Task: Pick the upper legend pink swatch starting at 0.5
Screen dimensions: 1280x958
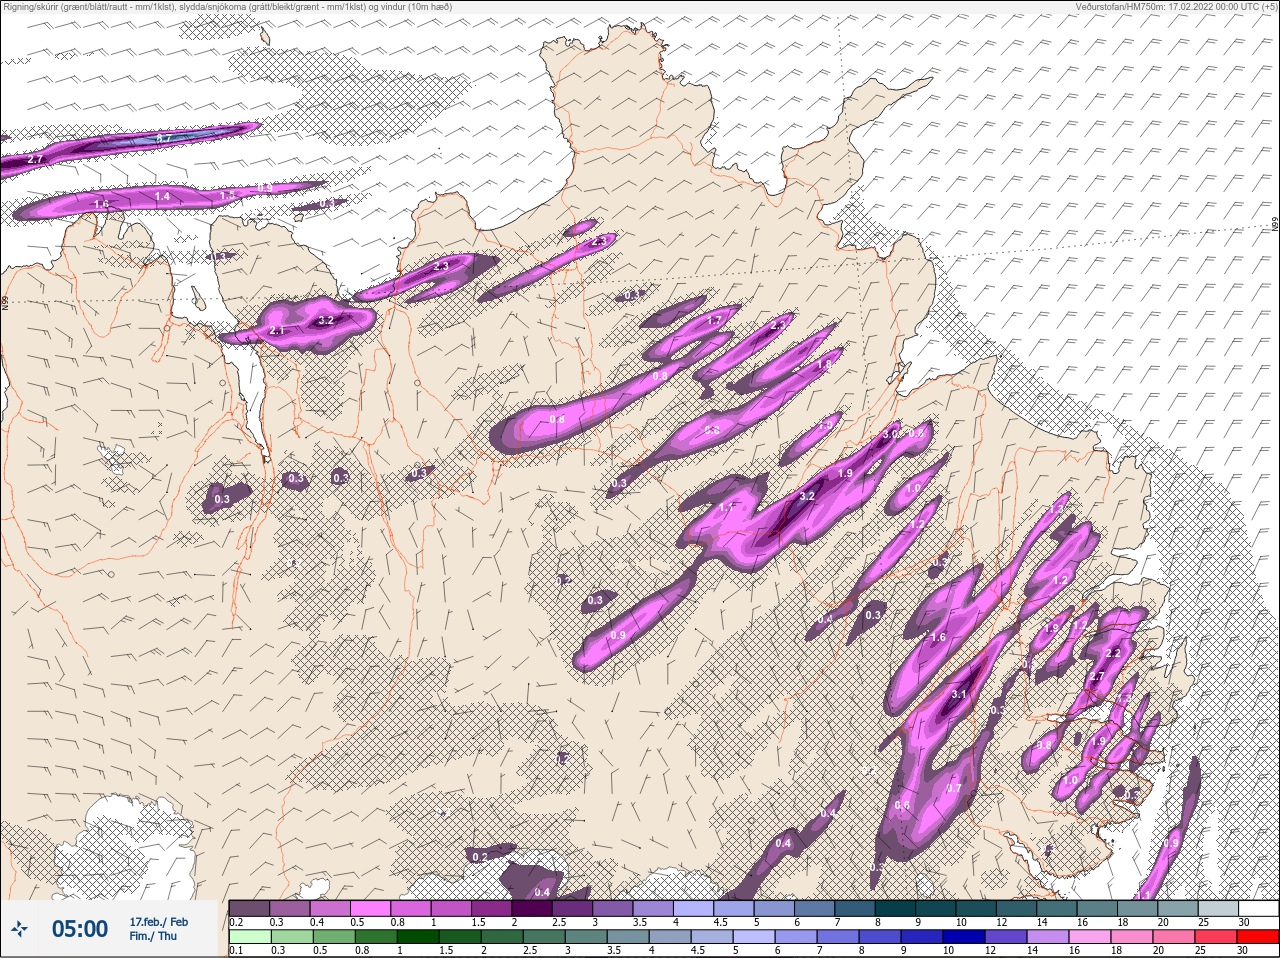Action: point(370,908)
